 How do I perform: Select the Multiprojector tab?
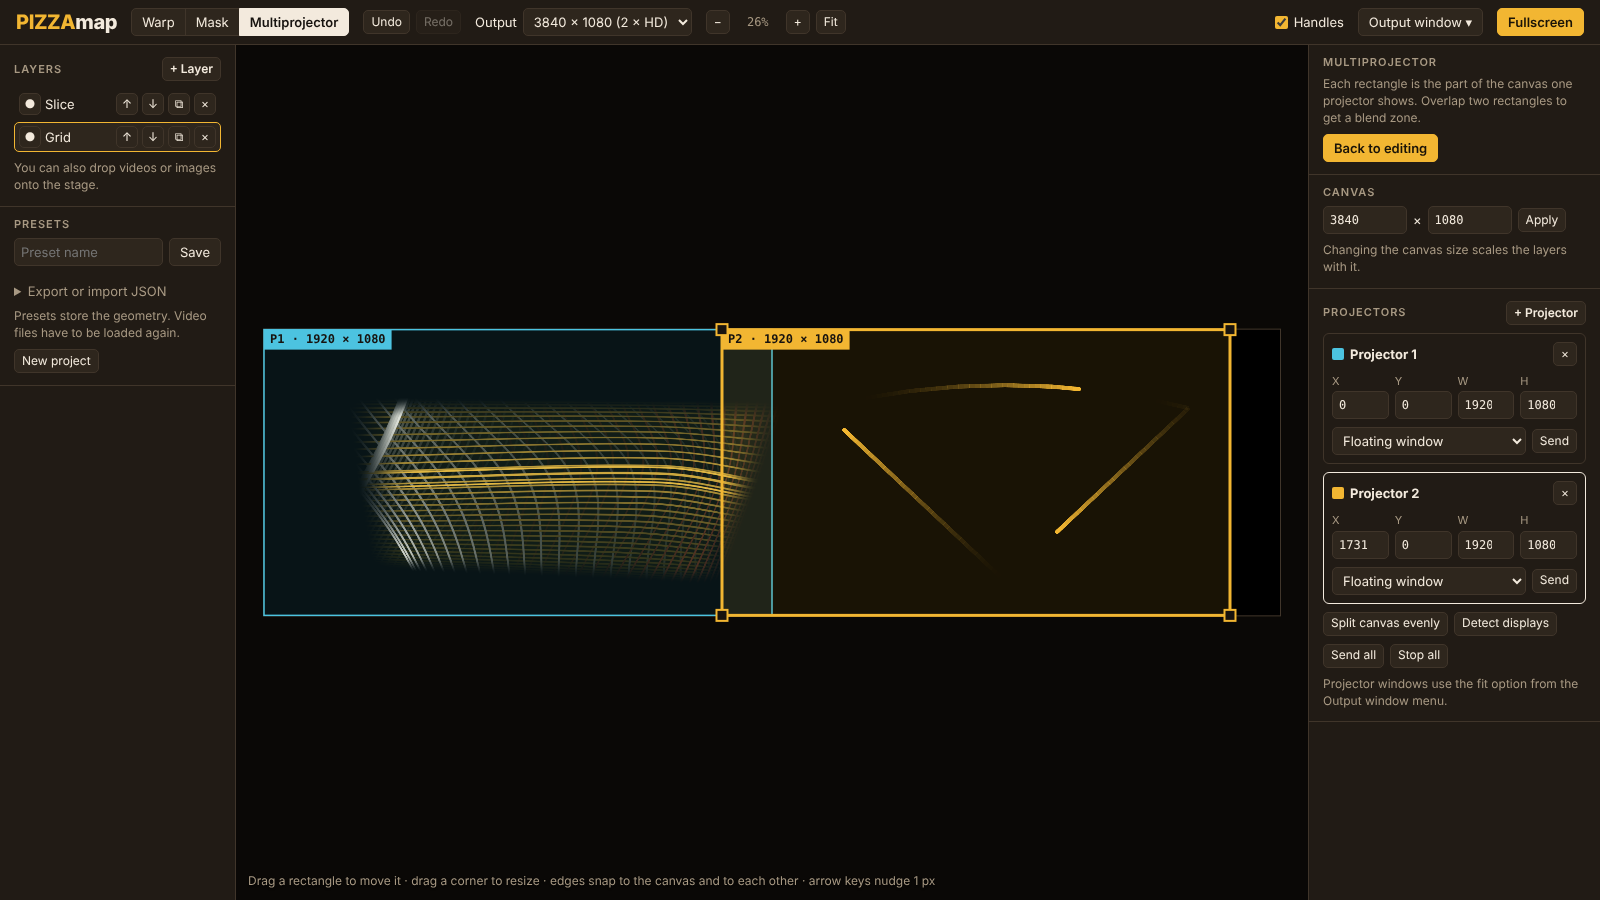[294, 22]
